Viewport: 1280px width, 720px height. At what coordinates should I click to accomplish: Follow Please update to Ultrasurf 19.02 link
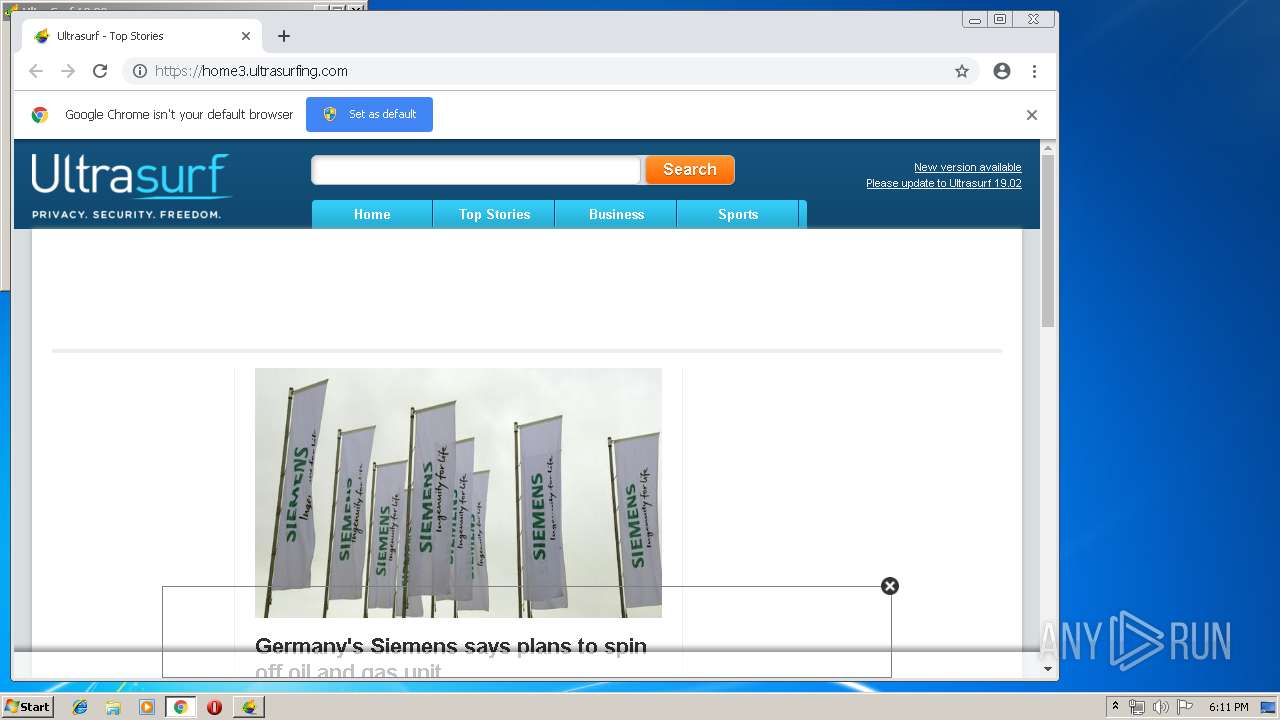(x=944, y=183)
